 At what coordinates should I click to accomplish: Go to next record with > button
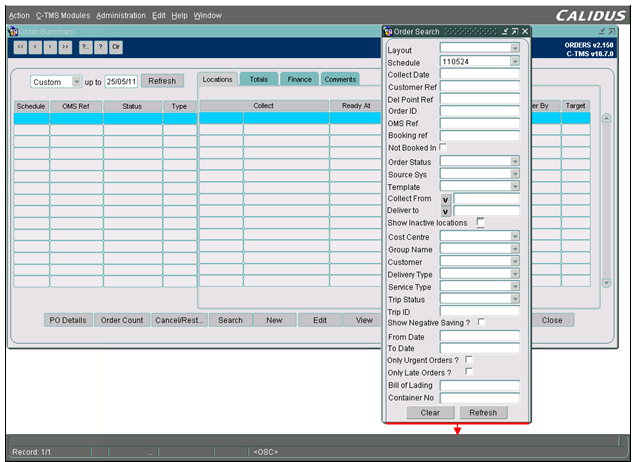point(50,47)
